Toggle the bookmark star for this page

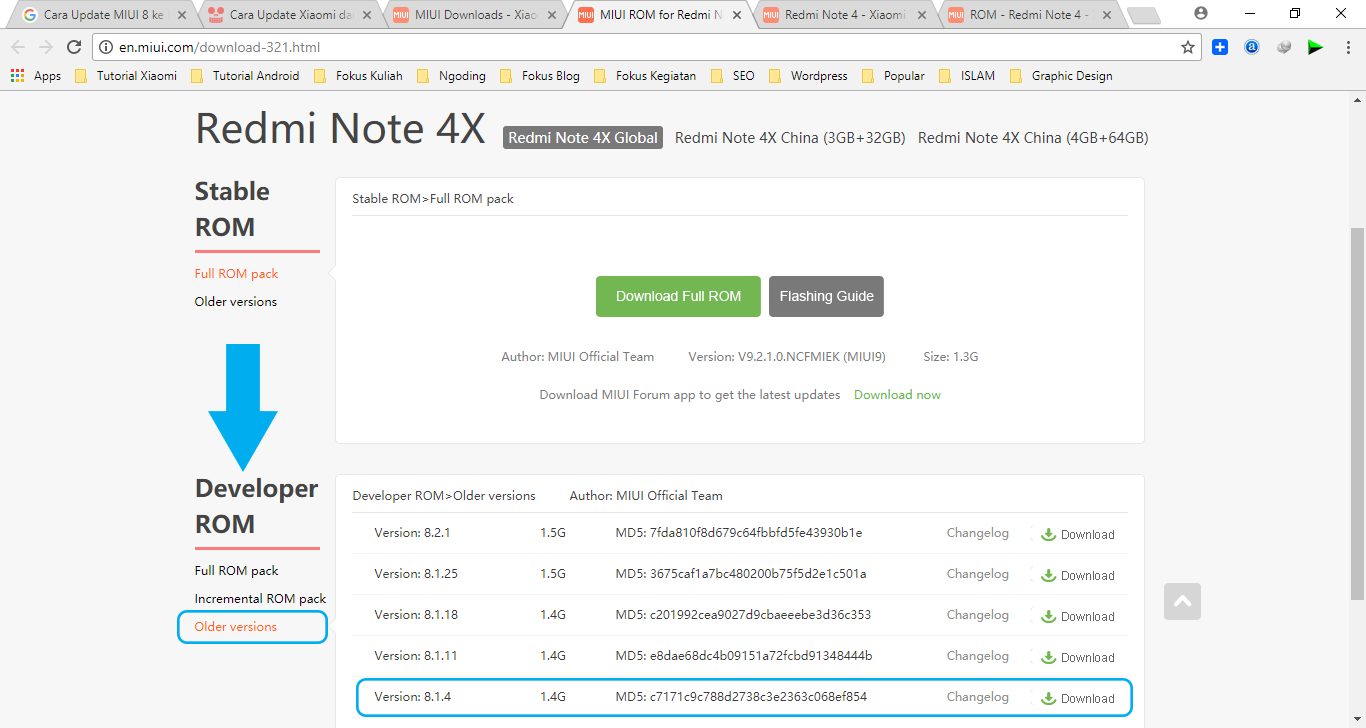tap(1187, 46)
